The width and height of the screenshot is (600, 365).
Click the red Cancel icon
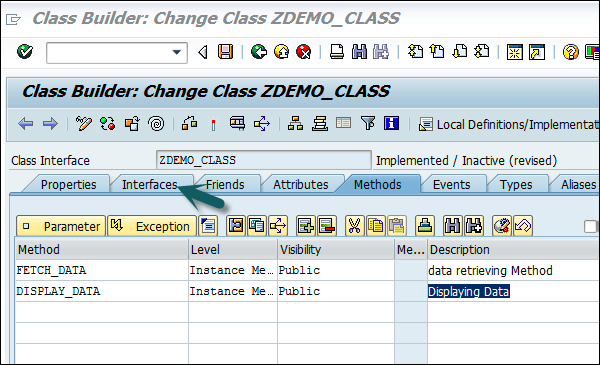pyautogui.click(x=304, y=52)
